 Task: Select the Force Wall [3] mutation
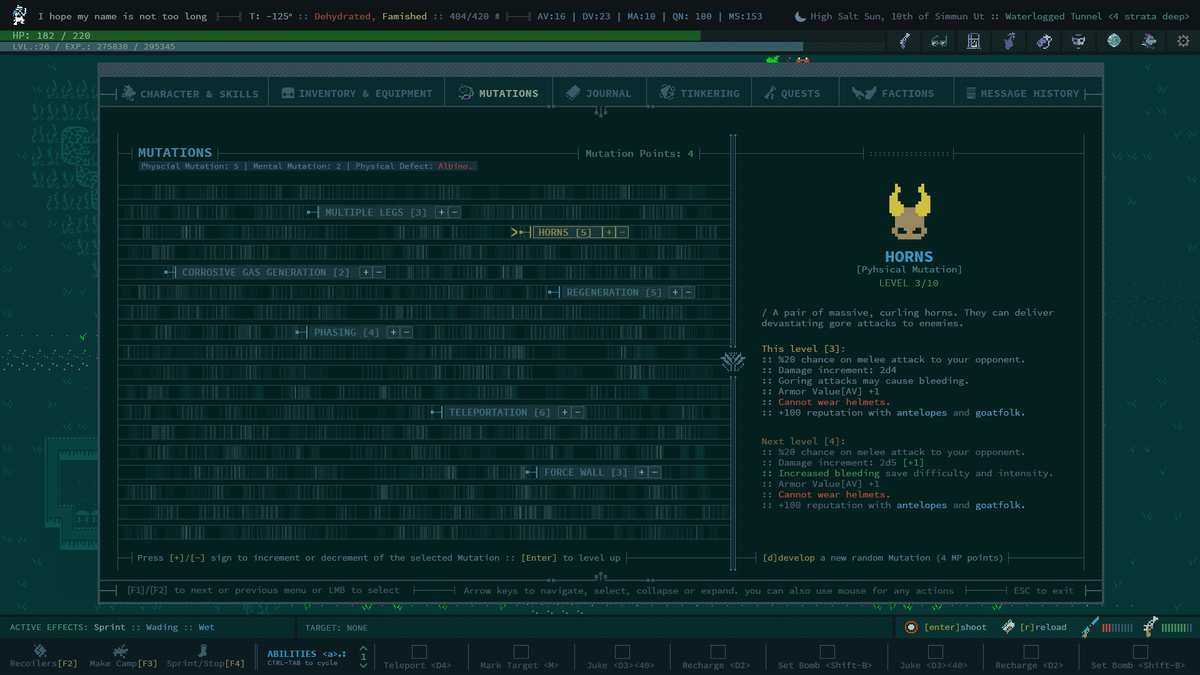point(585,472)
